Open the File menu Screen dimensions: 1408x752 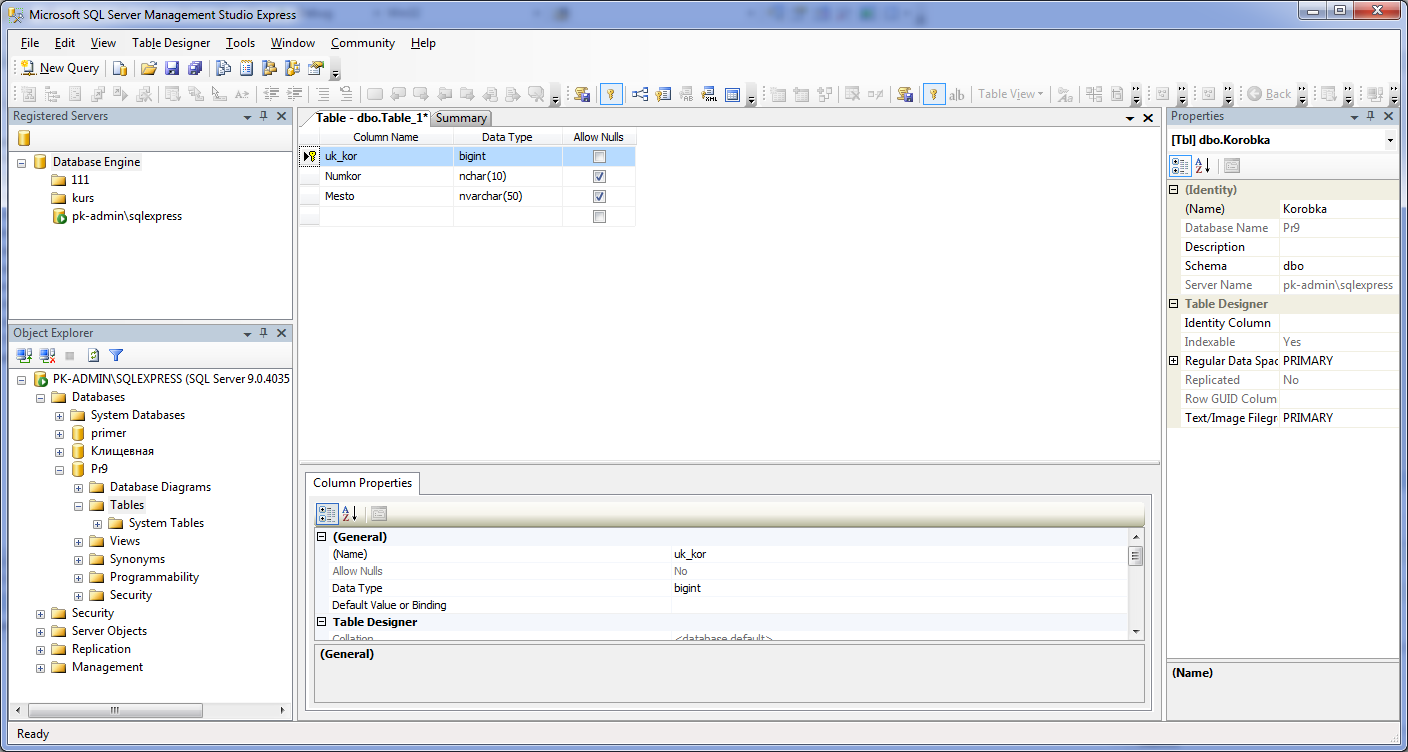coord(30,43)
